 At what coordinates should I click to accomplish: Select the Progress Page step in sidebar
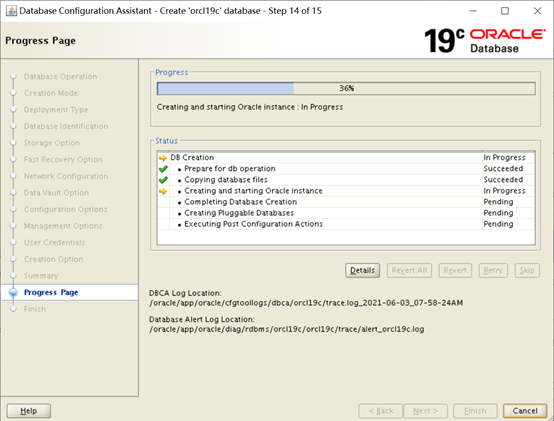(51, 292)
